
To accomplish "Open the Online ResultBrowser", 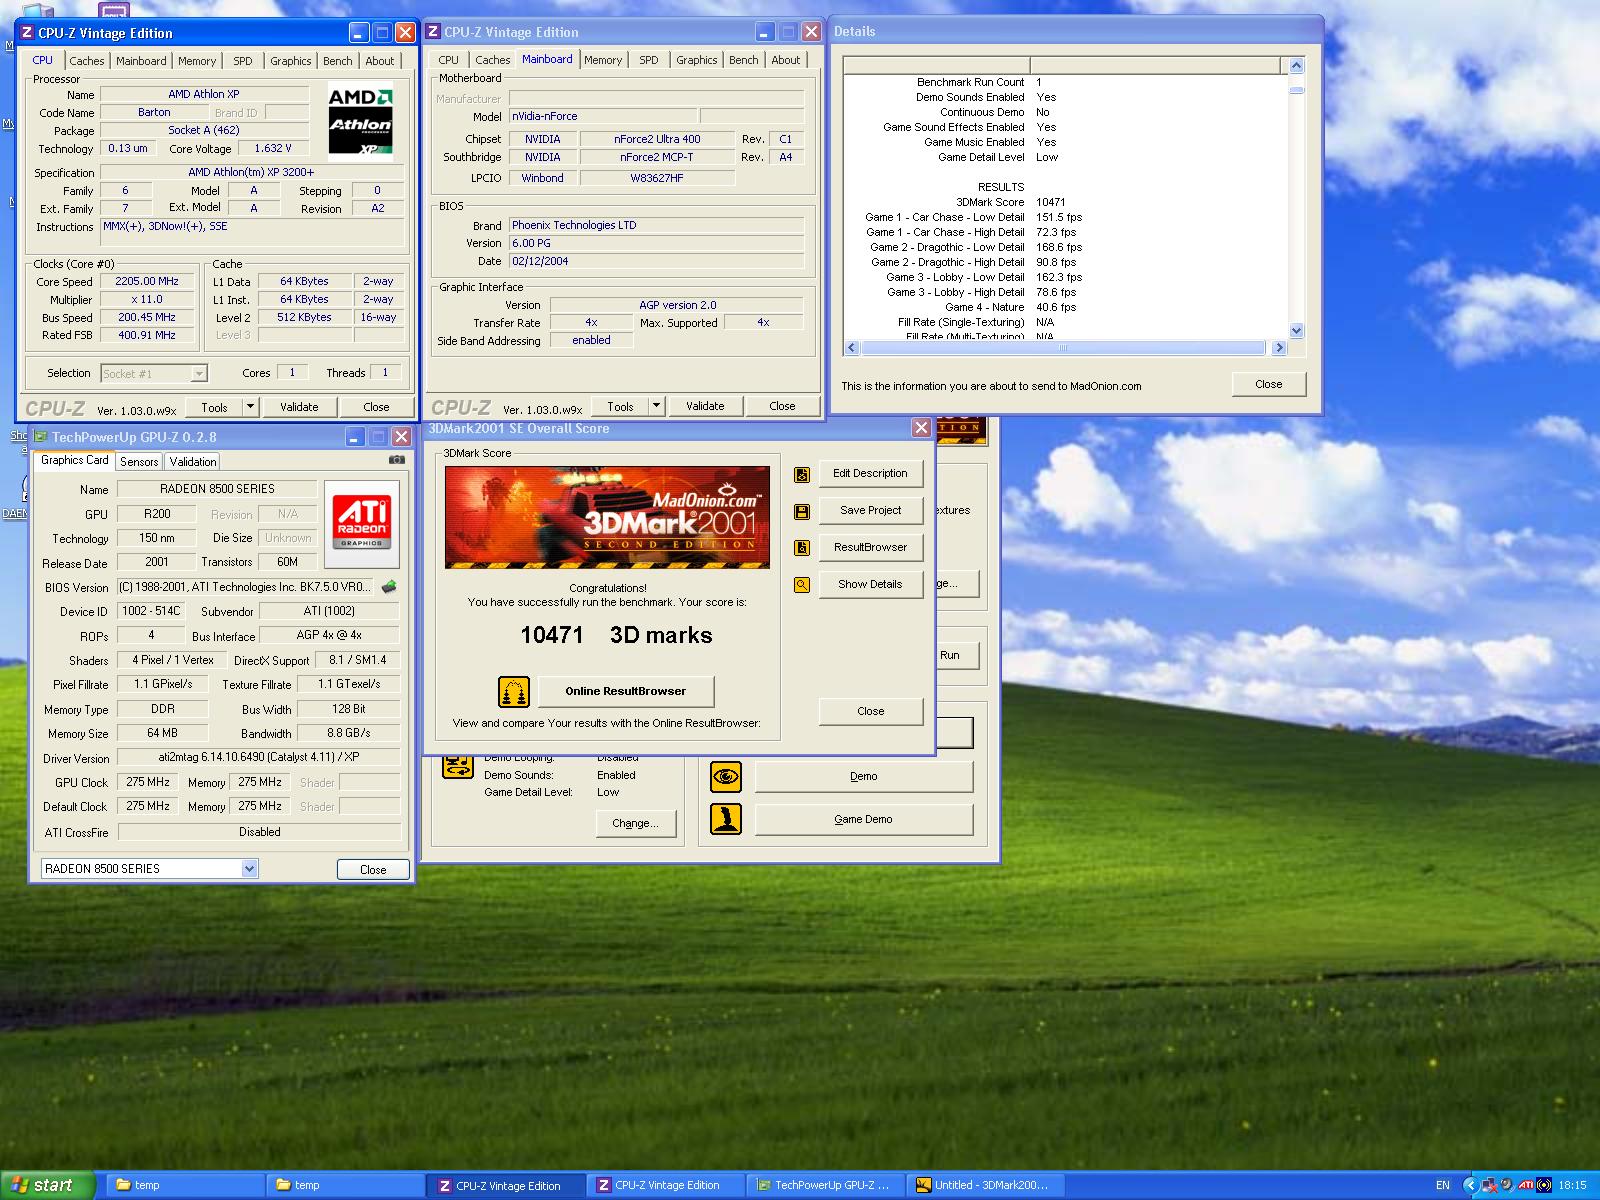I will click(x=626, y=691).
